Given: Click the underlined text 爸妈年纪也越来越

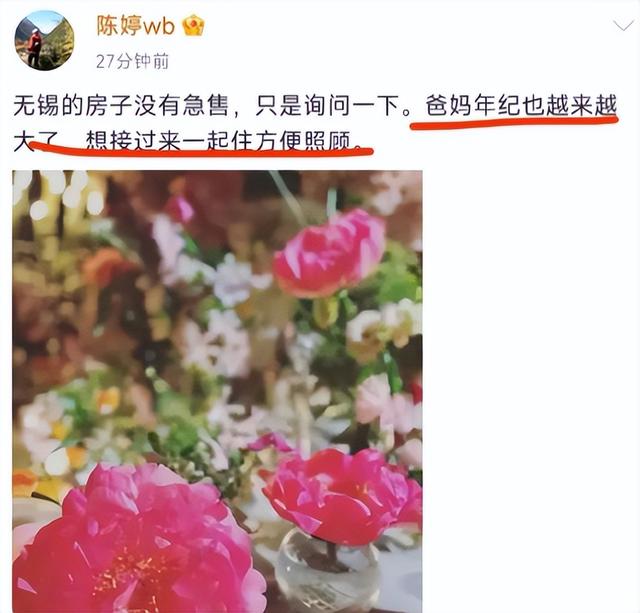Looking at the screenshot, I should tap(520, 106).
